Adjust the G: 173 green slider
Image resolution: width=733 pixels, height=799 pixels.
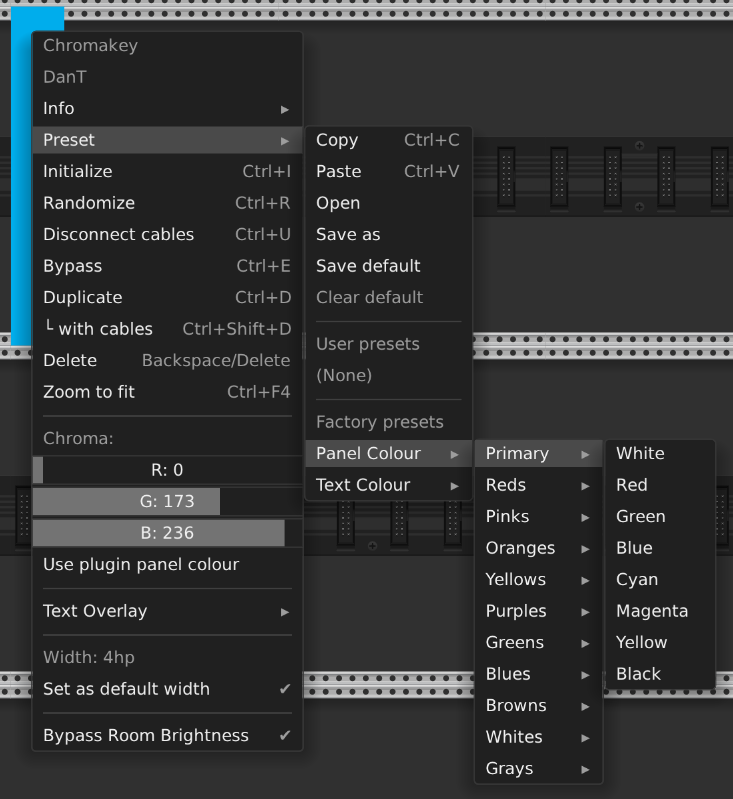tap(166, 502)
